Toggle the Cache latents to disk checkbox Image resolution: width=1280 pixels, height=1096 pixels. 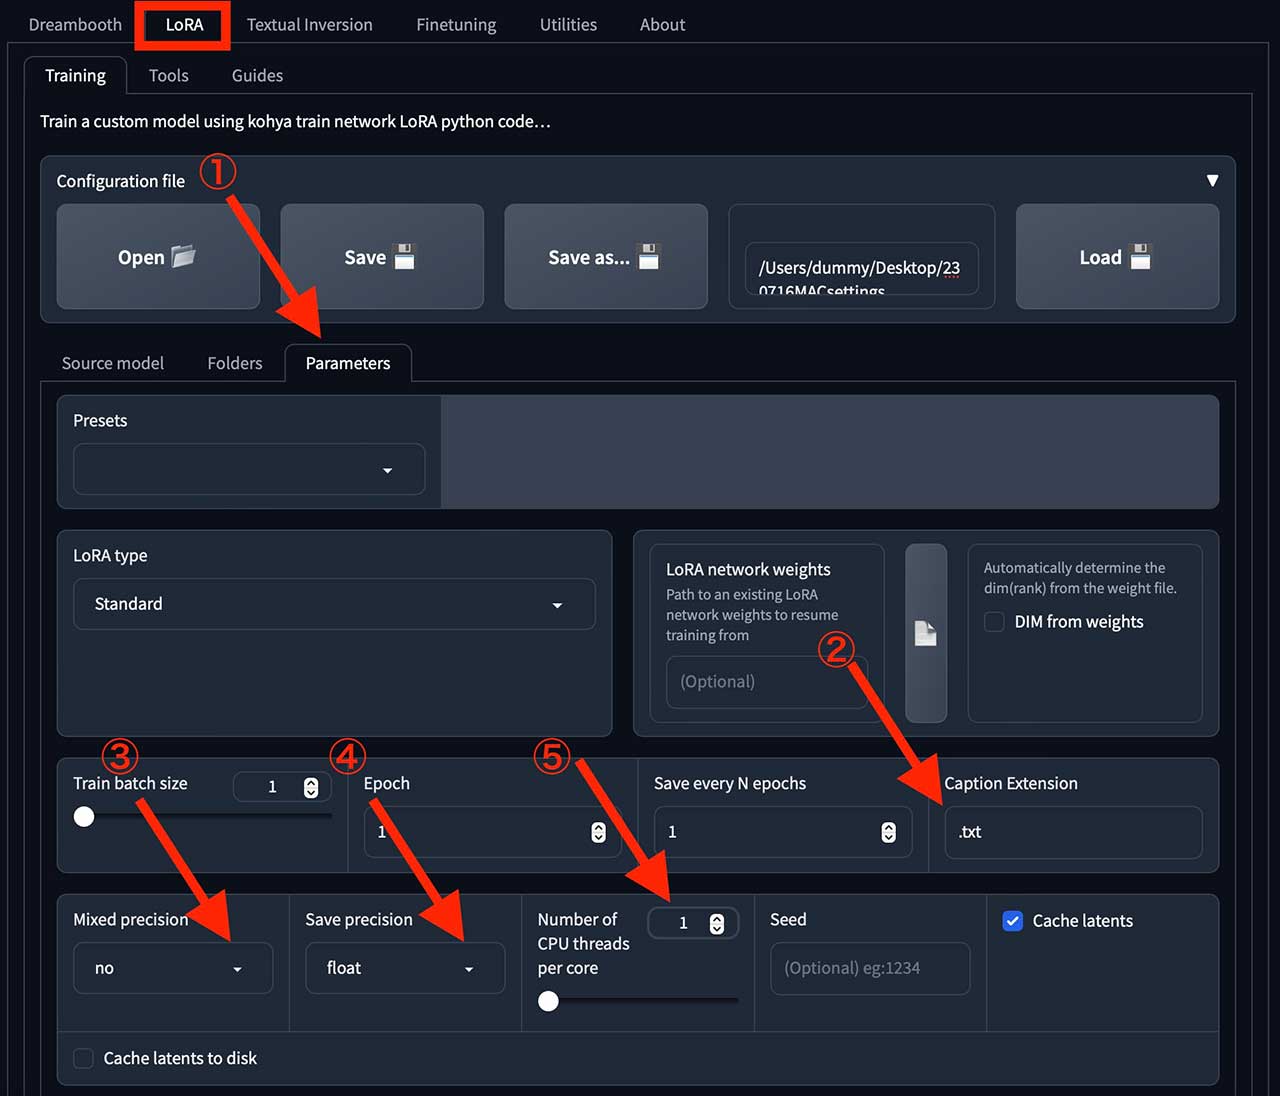pyautogui.click(x=84, y=1058)
